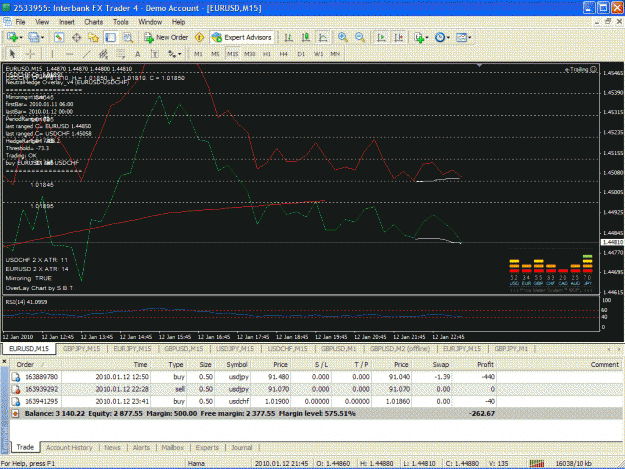Switch to the Account History tab

(x=69, y=447)
